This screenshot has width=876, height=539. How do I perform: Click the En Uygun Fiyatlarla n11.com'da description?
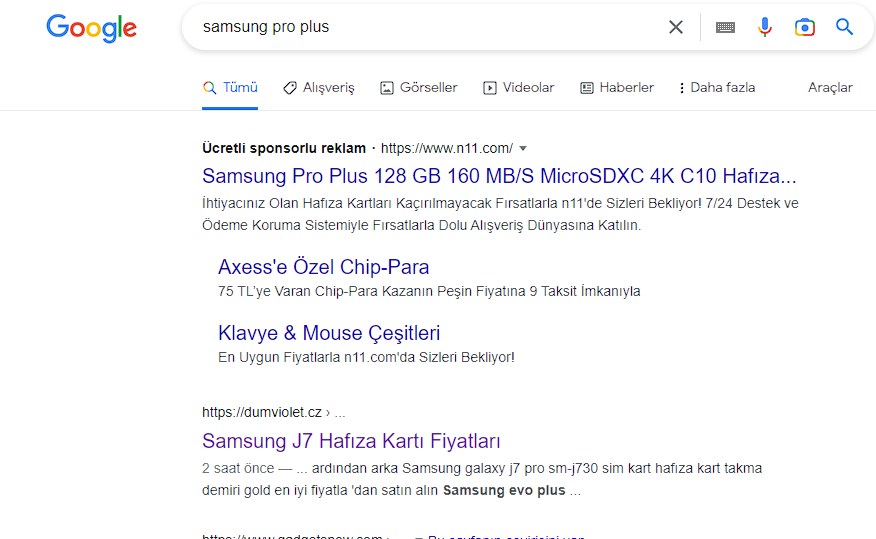(x=366, y=357)
